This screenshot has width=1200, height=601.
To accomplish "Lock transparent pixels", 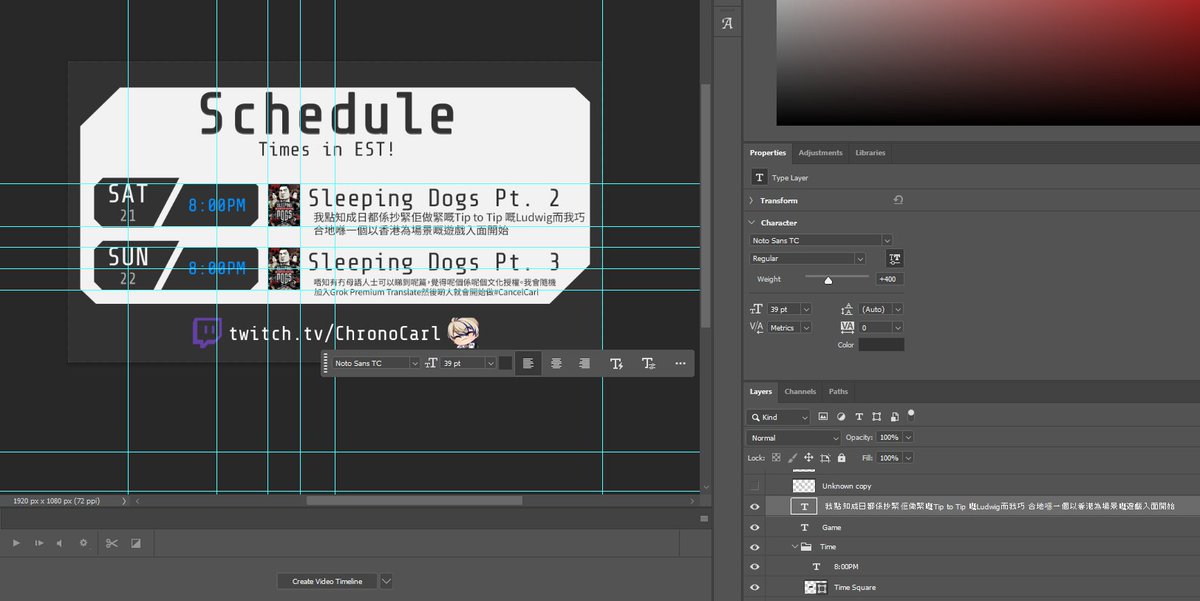I will 775,457.
